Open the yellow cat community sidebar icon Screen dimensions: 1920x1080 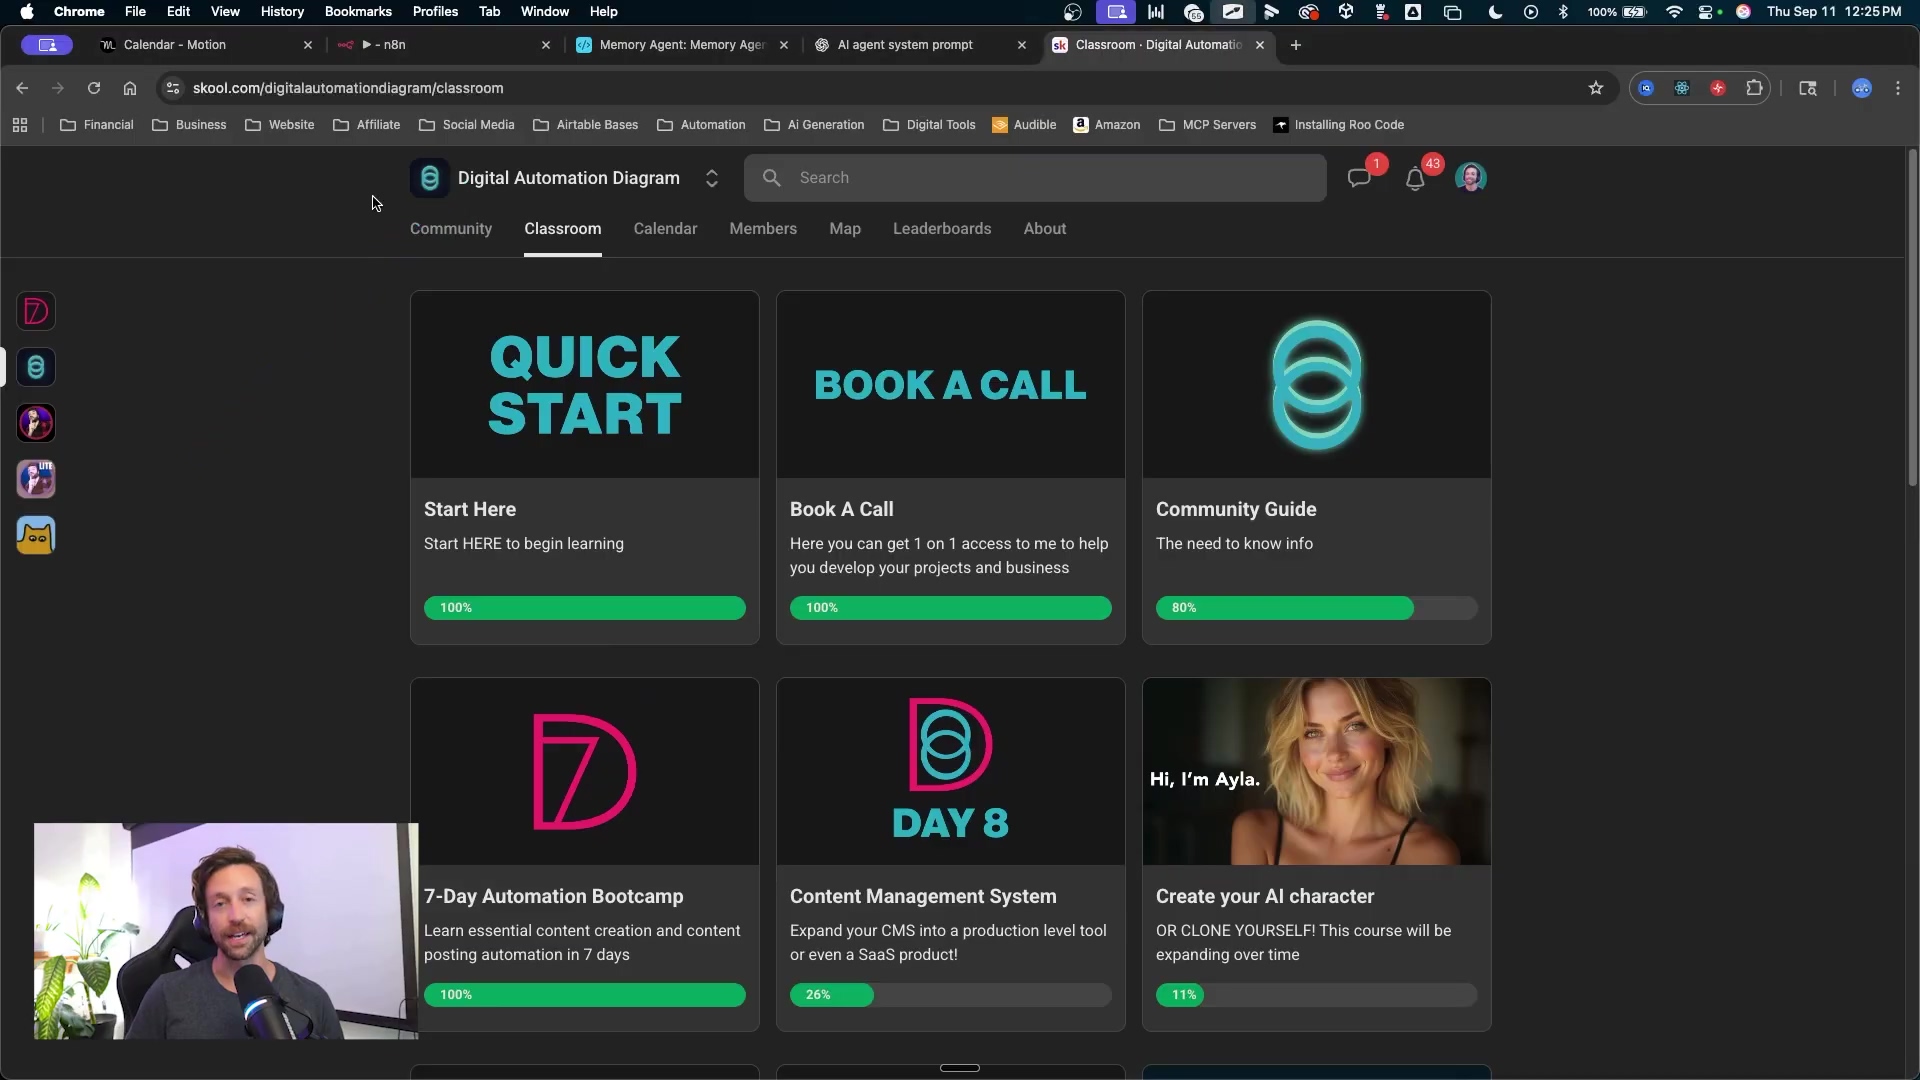(x=36, y=536)
